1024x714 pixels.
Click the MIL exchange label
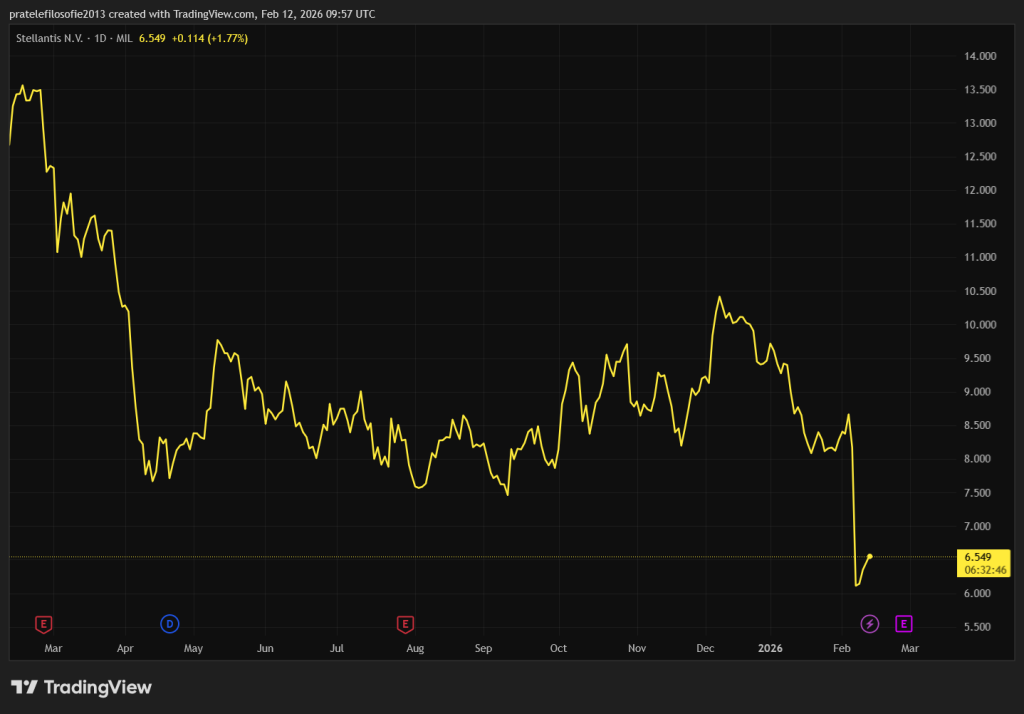pyautogui.click(x=123, y=38)
